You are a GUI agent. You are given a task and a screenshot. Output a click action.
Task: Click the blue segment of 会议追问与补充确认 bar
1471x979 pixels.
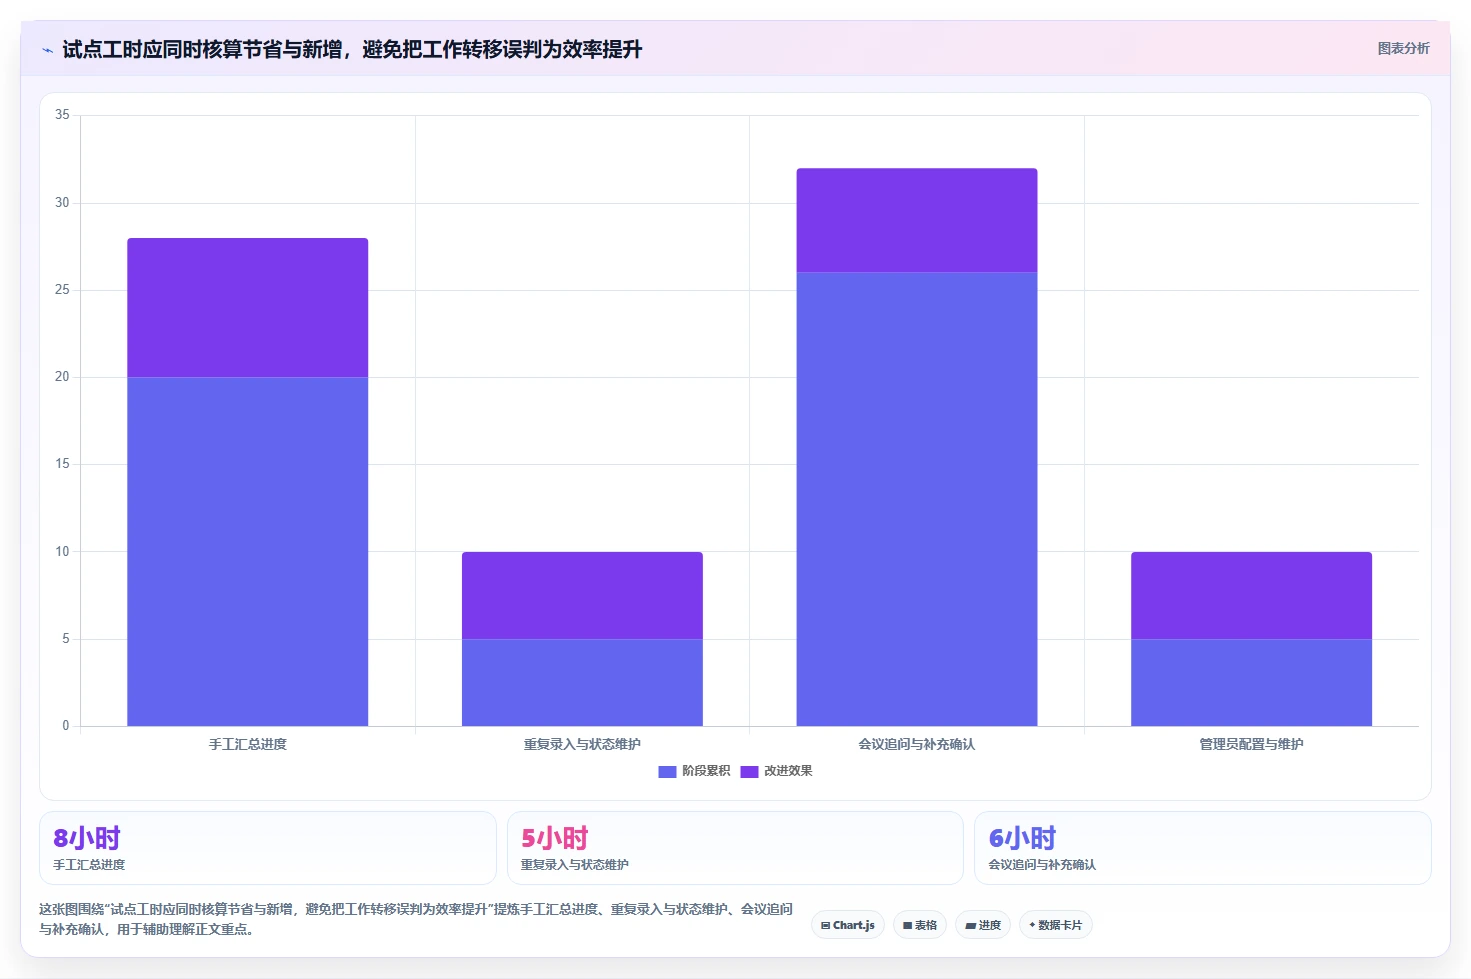click(x=917, y=499)
